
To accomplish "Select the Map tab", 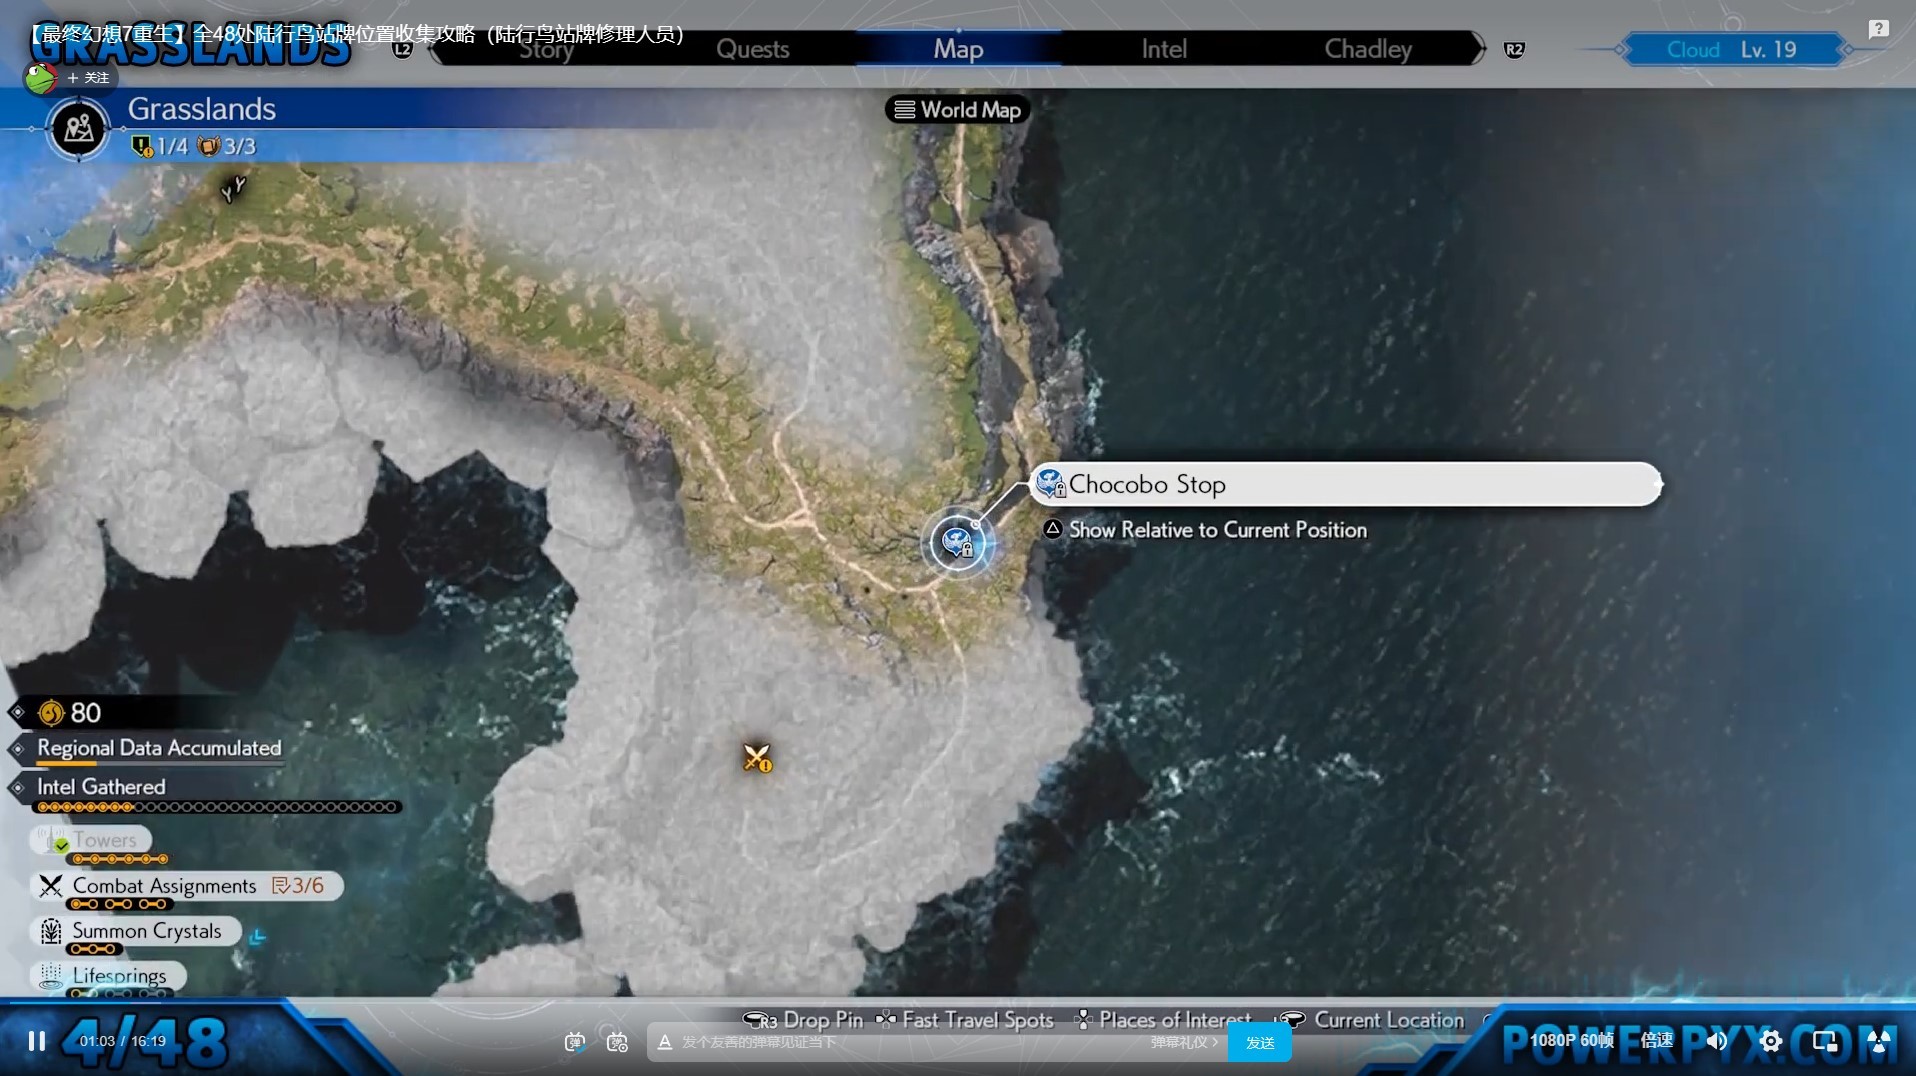I will [x=958, y=49].
